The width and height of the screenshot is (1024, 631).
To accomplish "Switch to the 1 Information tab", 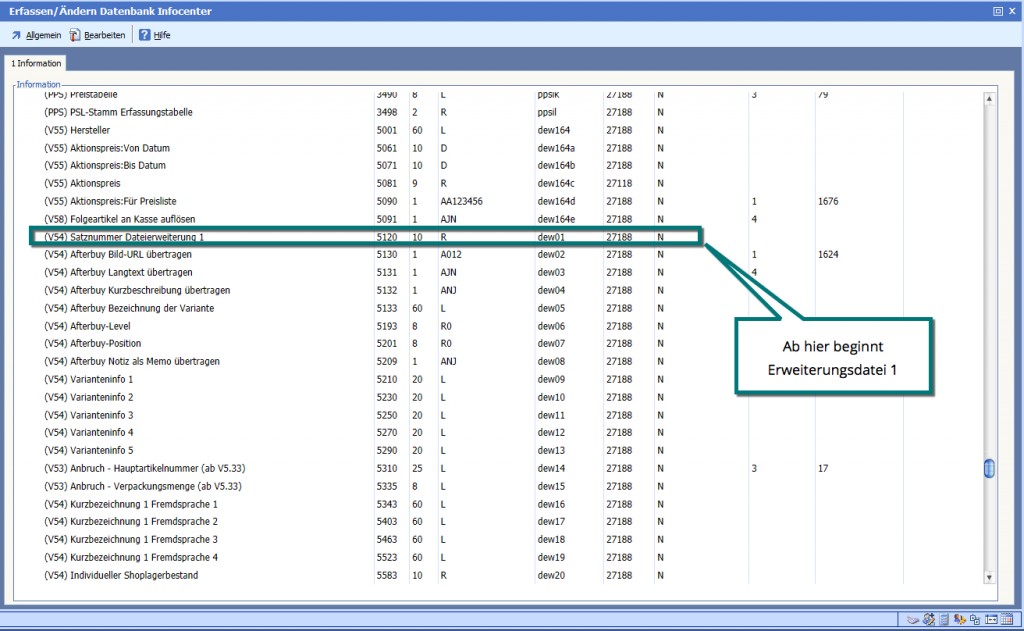I will pos(36,63).
